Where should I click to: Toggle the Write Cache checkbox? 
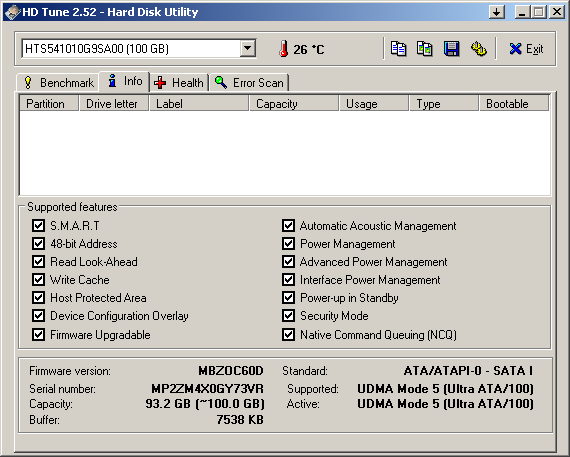[38, 280]
